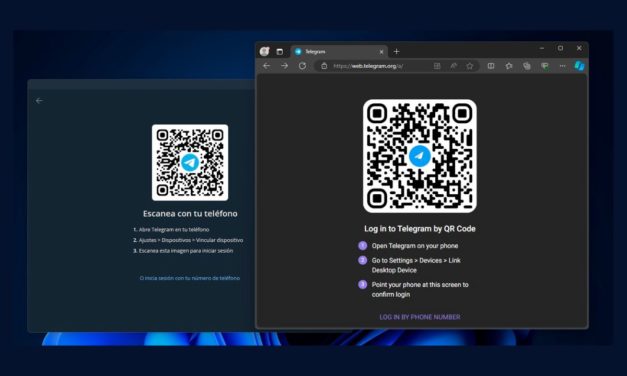
Task: Click the read aloud icon
Action: pyautogui.click(x=453, y=66)
